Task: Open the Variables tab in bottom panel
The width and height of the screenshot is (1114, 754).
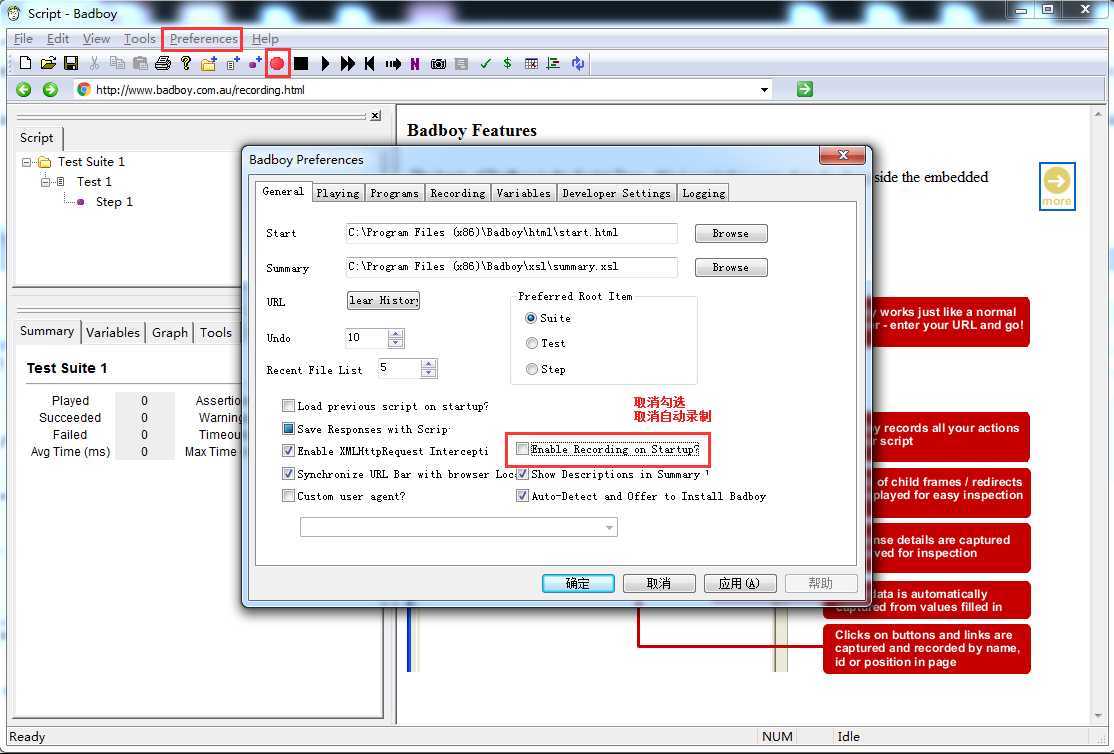Action: tap(112, 332)
